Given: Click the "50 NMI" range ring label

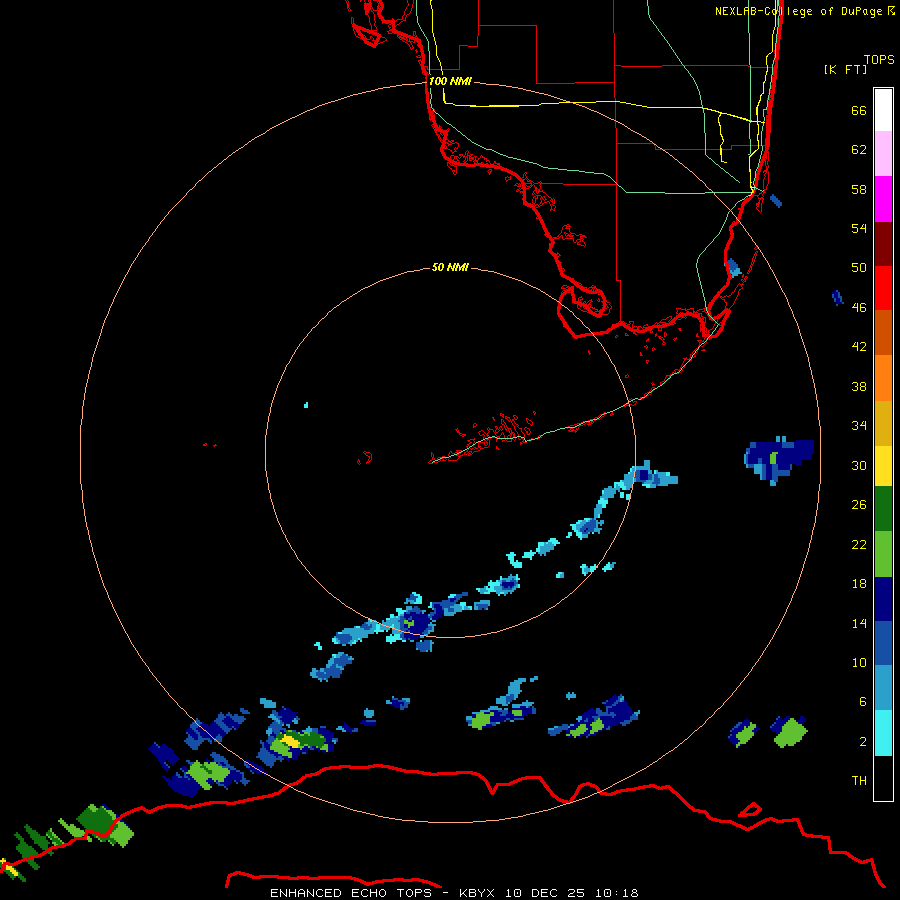Looking at the screenshot, I should (x=450, y=267).
